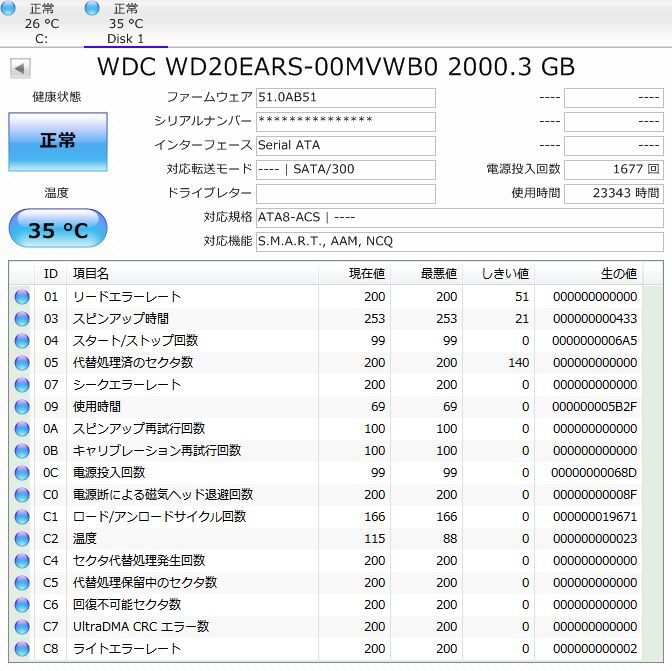Screen dimensions: 672x671
Task: Click raw value 000000005B2F
Action: [x=594, y=407]
